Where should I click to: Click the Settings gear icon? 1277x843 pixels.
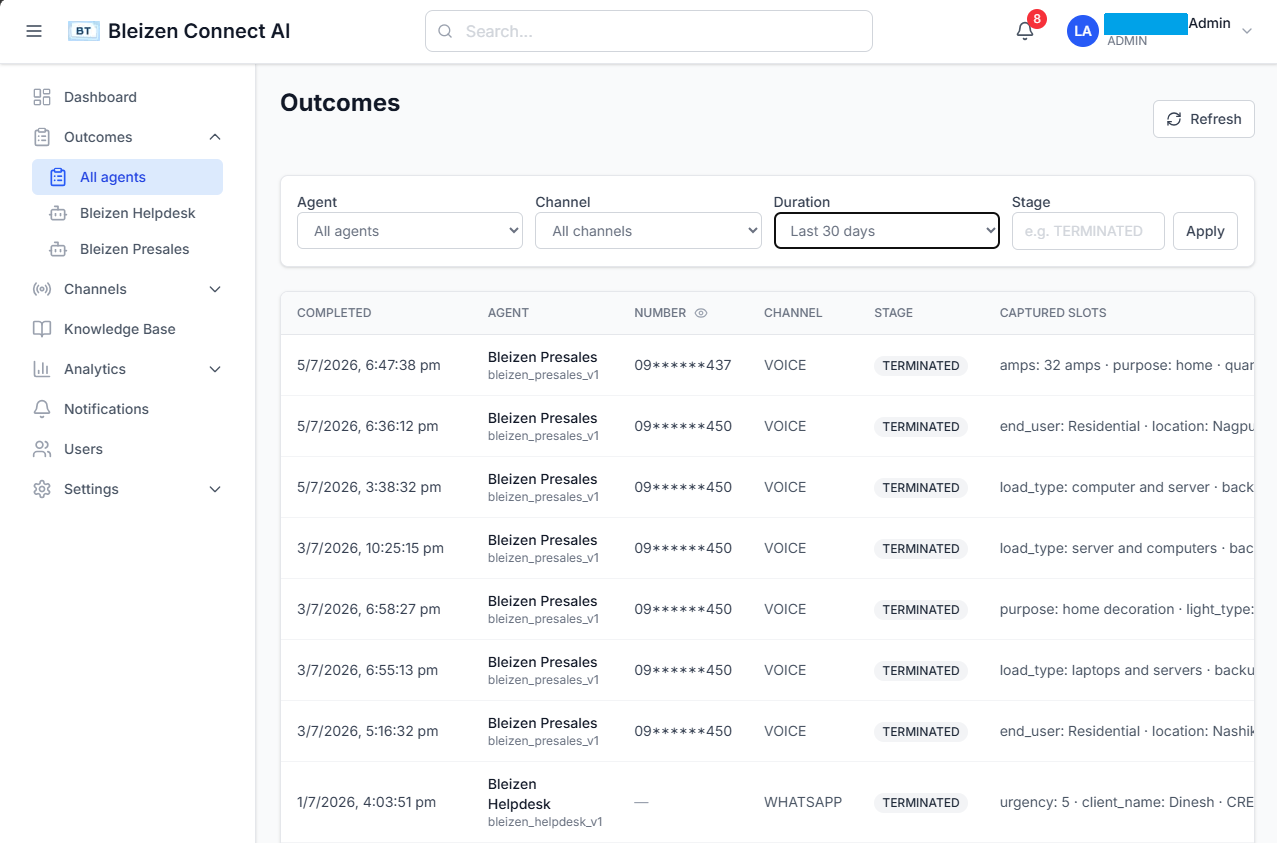[42, 489]
